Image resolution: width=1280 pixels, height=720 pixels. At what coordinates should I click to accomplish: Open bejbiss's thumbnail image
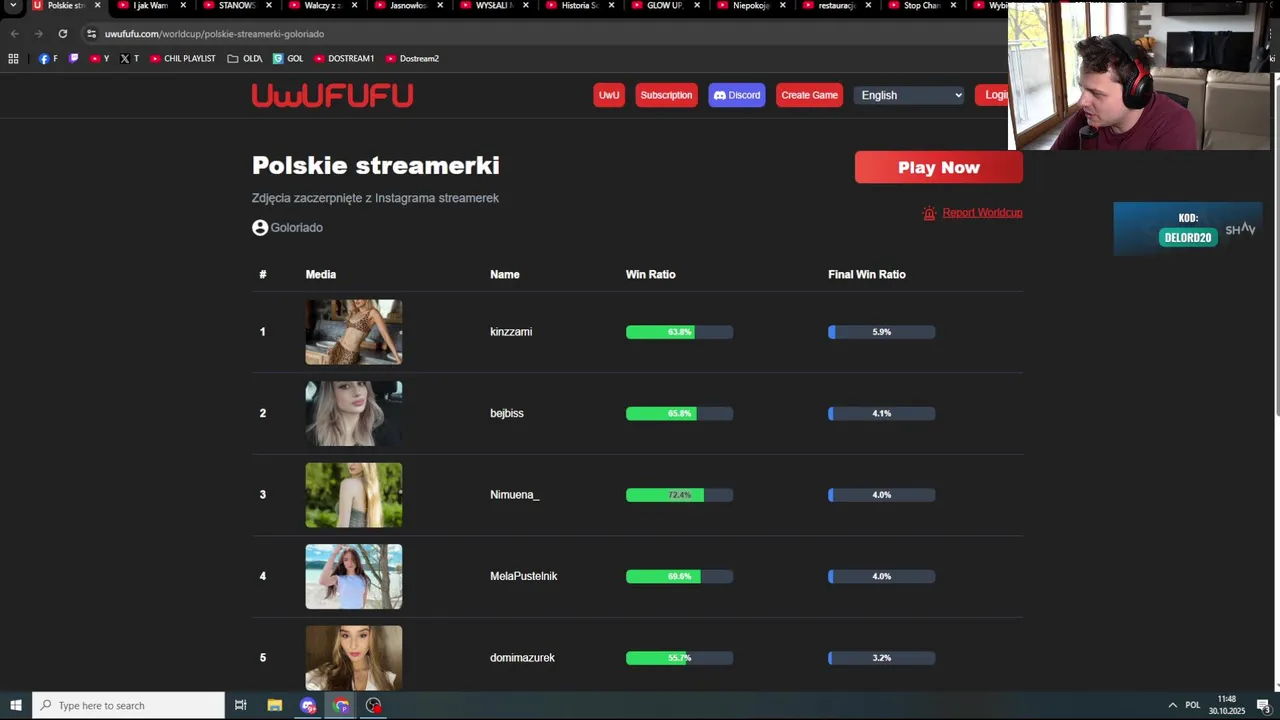tap(354, 414)
